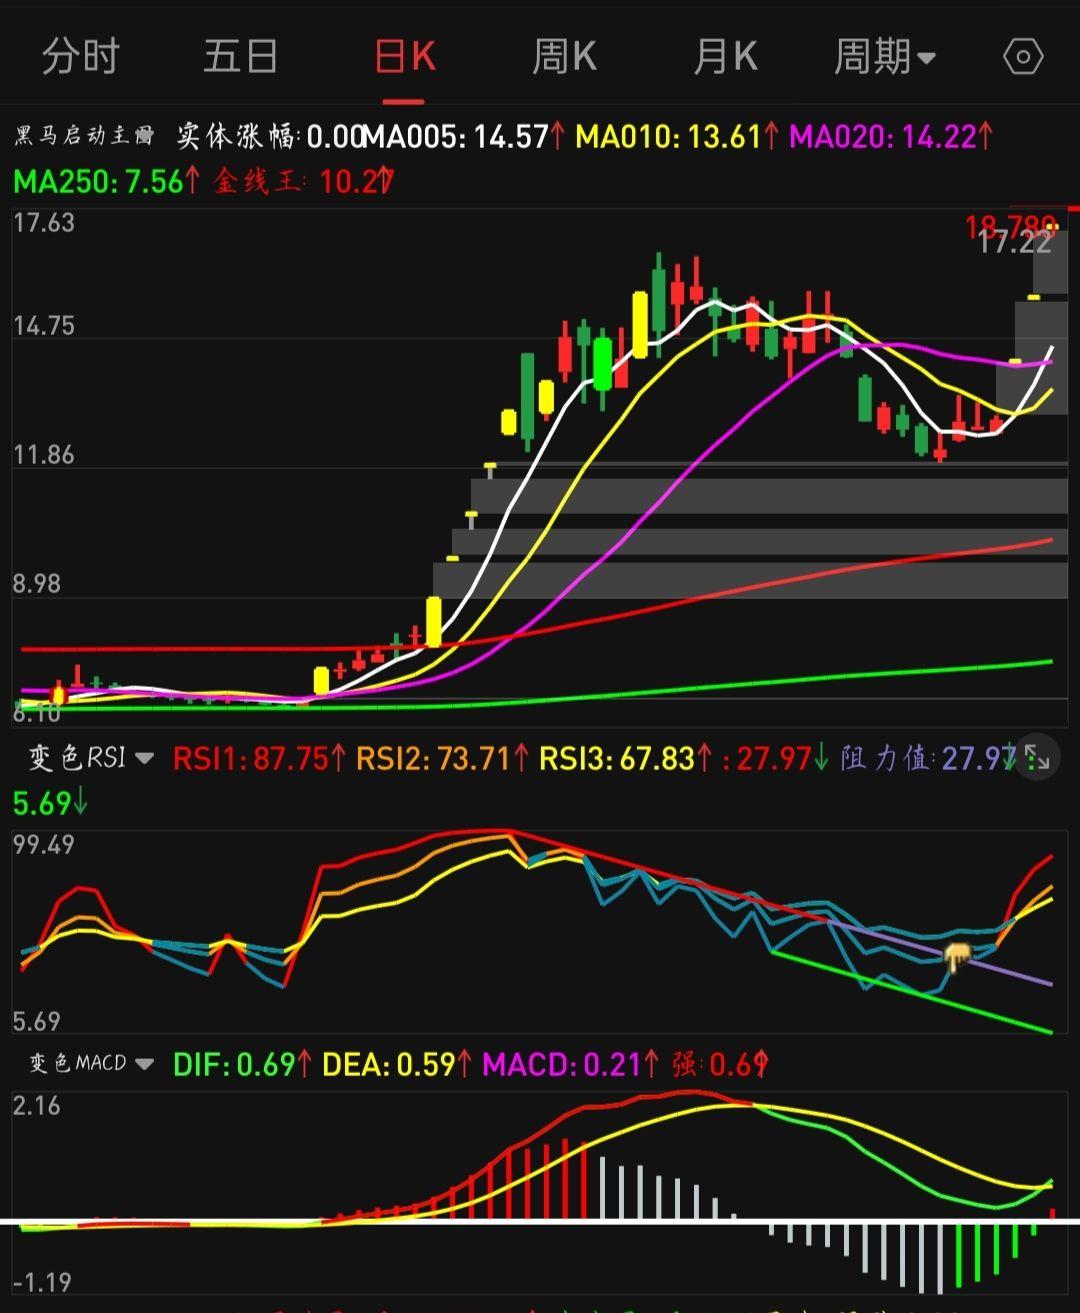Select the 月K monthly chart tab
The height and width of the screenshot is (1313, 1080).
pos(723,57)
